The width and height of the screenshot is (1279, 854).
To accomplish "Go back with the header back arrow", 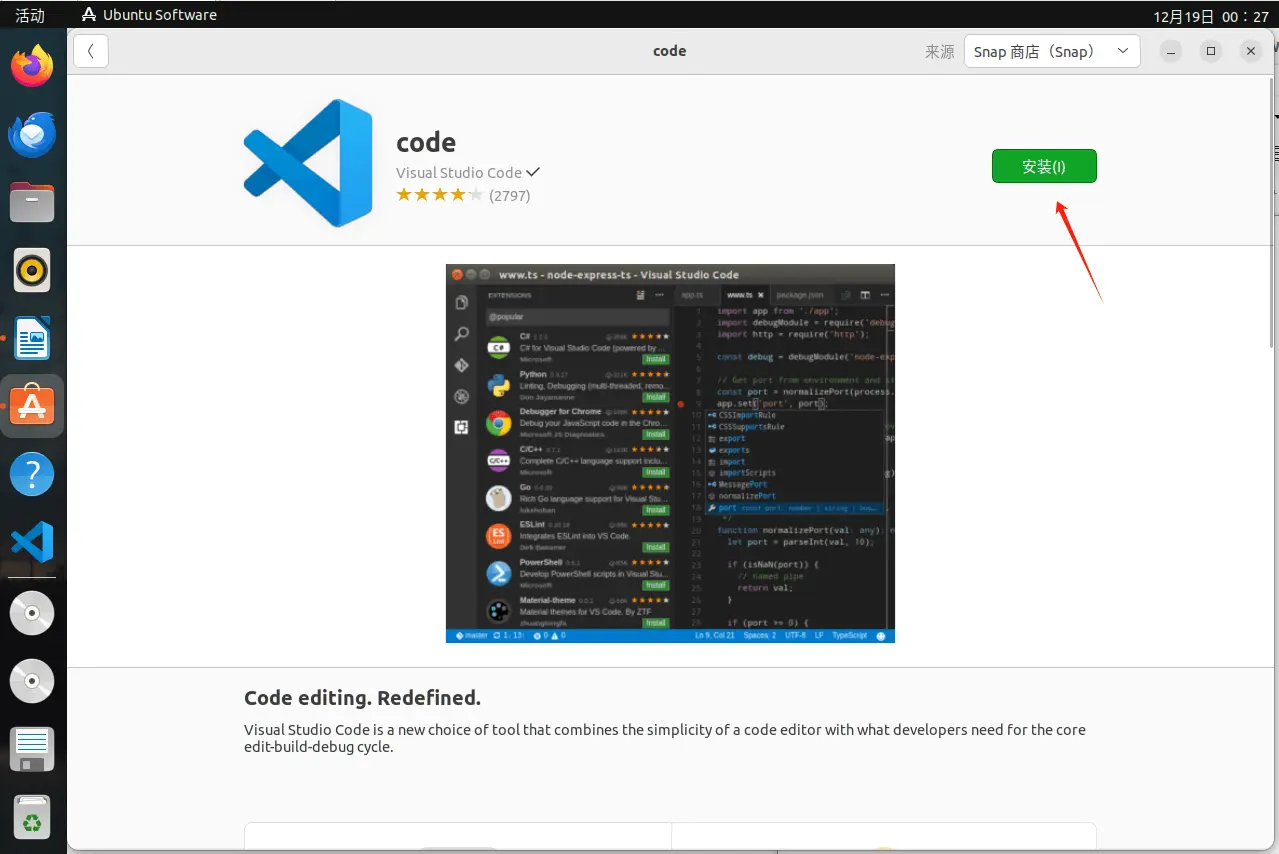I will point(91,51).
